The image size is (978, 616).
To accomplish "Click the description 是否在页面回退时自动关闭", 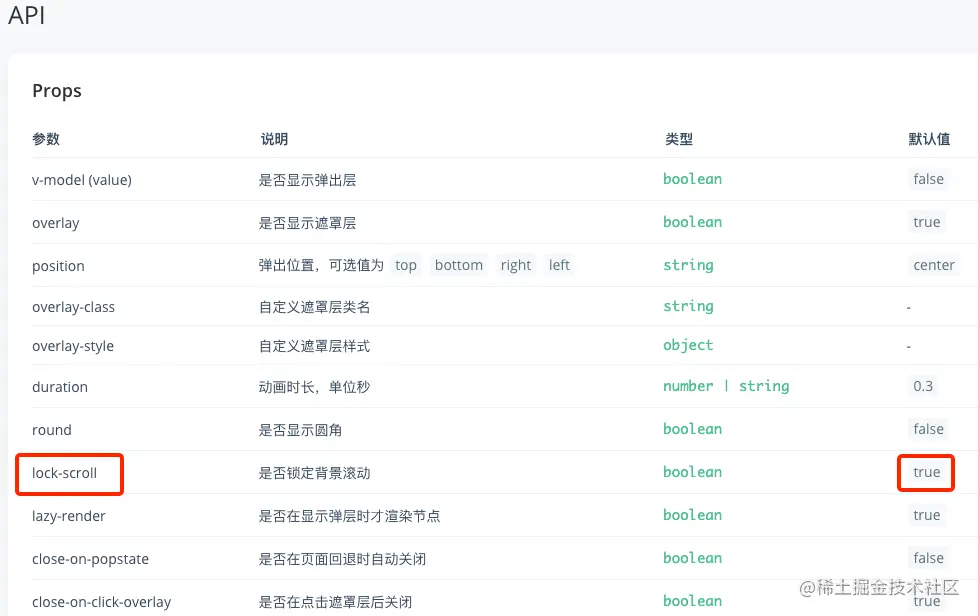I will click(342, 559).
